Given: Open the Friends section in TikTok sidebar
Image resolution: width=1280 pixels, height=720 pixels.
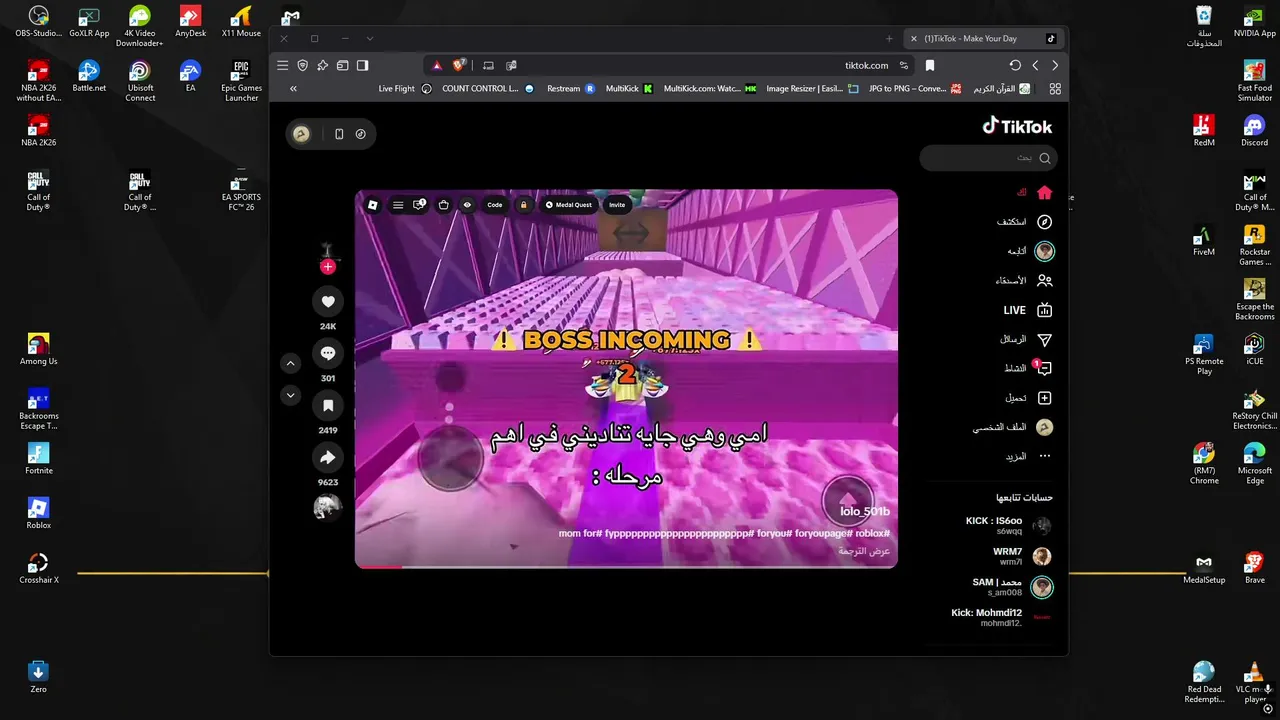Looking at the screenshot, I should pos(1044,281).
